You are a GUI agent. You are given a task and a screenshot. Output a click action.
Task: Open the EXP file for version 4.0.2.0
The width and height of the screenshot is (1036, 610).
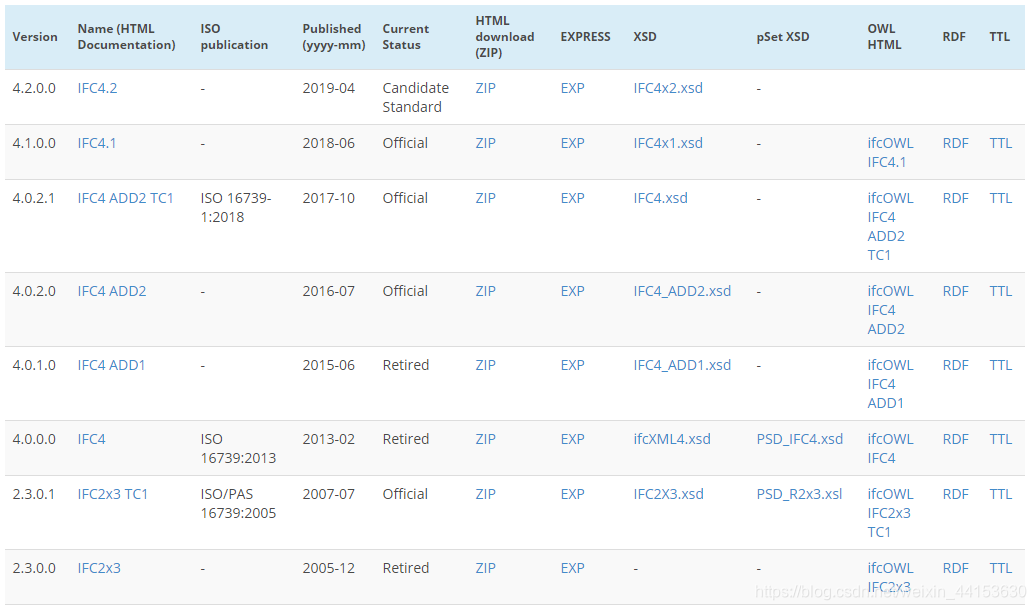(x=572, y=291)
